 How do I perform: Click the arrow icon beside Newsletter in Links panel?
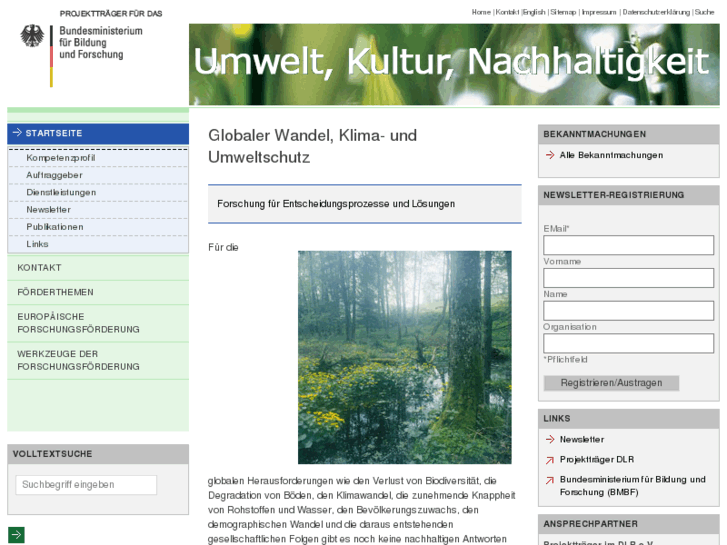coord(550,439)
